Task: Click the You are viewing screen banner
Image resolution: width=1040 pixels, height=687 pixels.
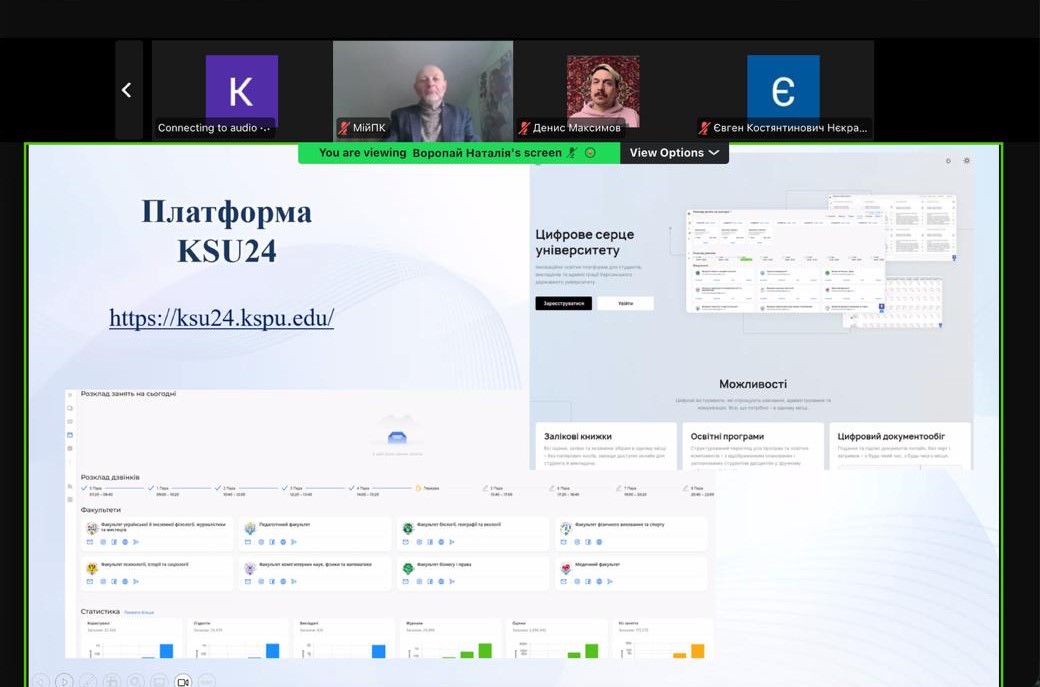Action: [440, 153]
